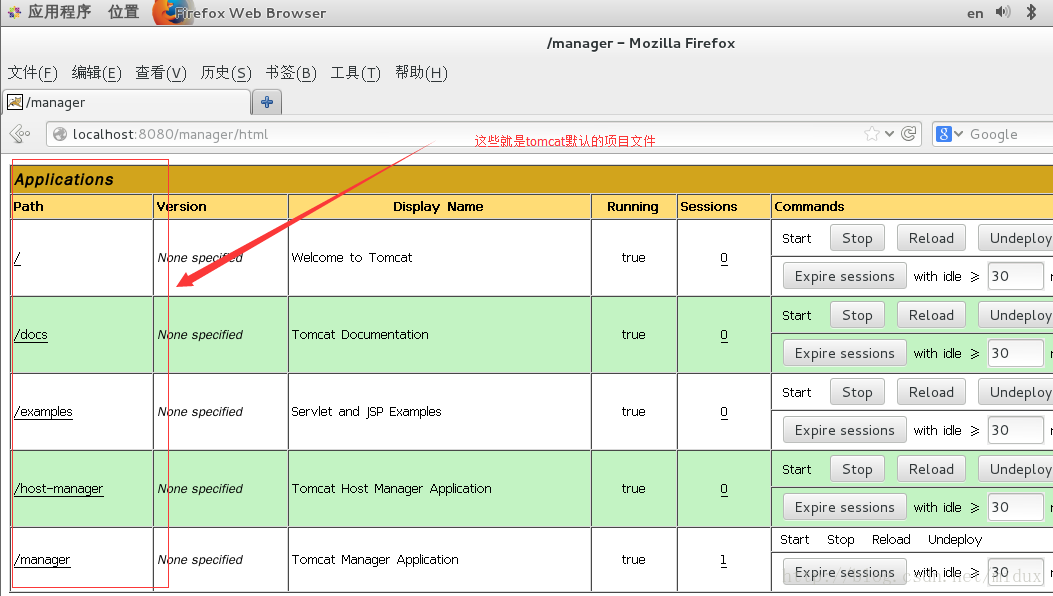This screenshot has width=1053, height=596.
Task: Open the 工具(T) tools menu
Action: tap(355, 73)
